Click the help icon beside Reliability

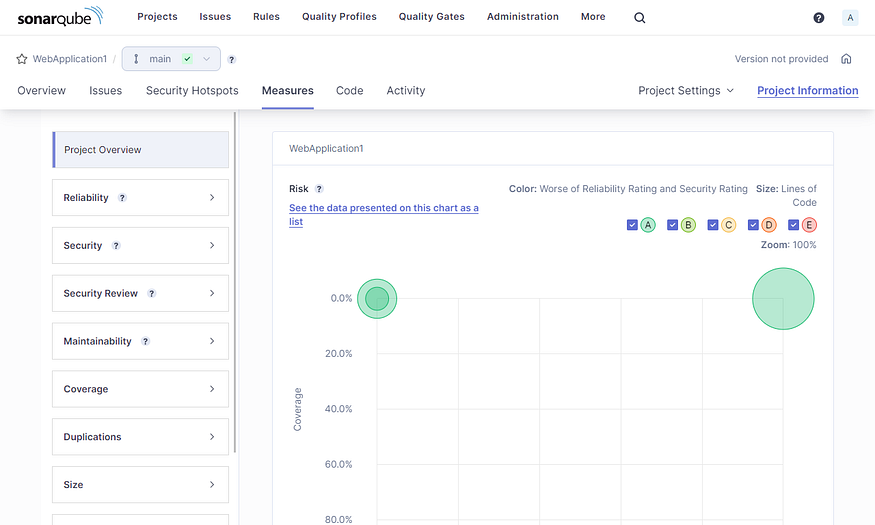[x=122, y=198]
